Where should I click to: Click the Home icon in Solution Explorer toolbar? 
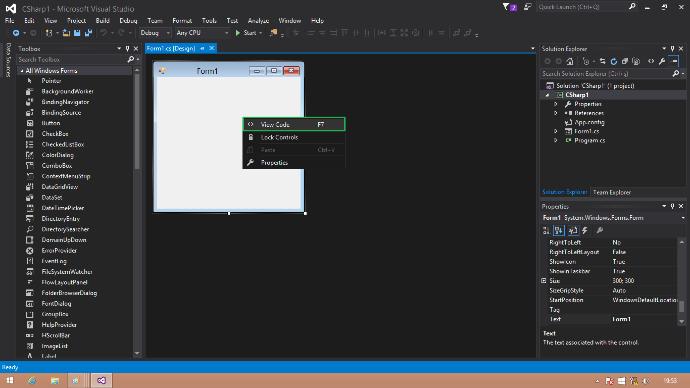pos(570,62)
